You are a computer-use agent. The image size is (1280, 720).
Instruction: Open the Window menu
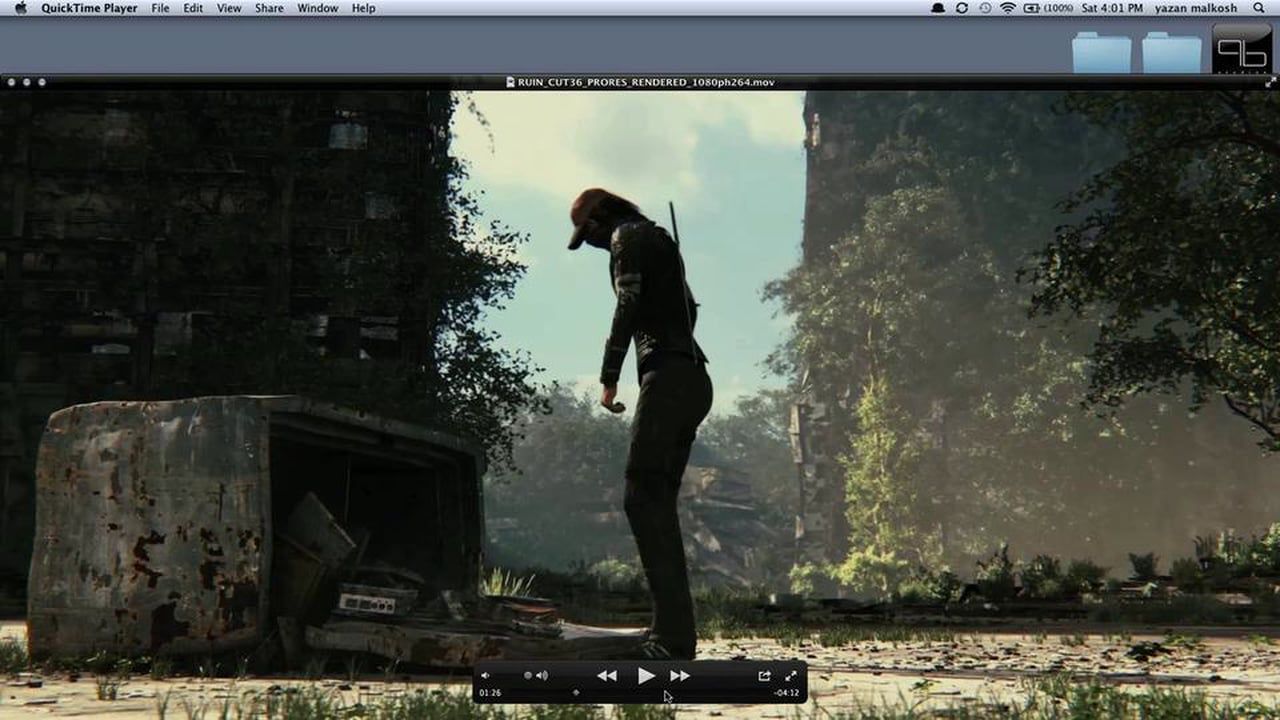tap(317, 8)
